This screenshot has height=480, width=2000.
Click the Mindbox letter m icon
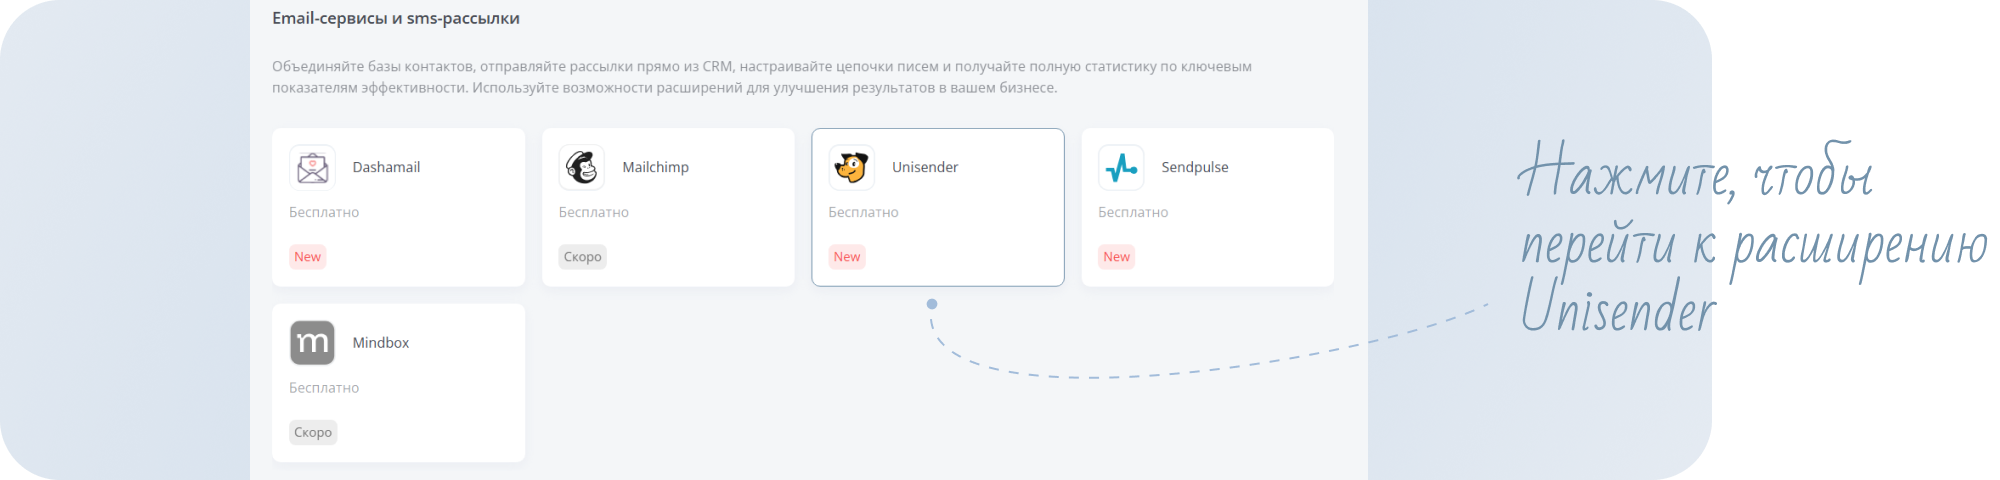tap(312, 343)
